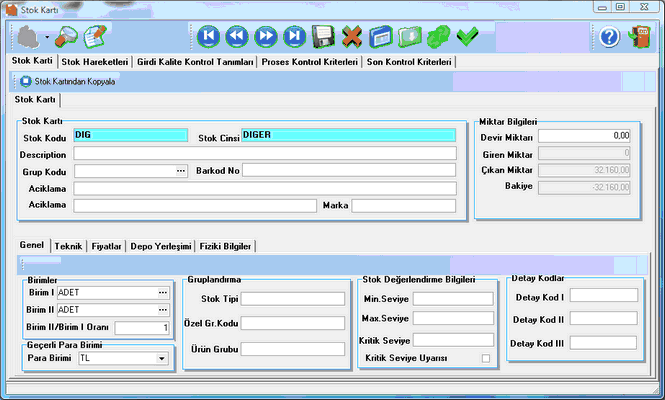Open Son Kontrol Kriterleri tab
This screenshot has width=665, height=400.
(x=409, y=62)
